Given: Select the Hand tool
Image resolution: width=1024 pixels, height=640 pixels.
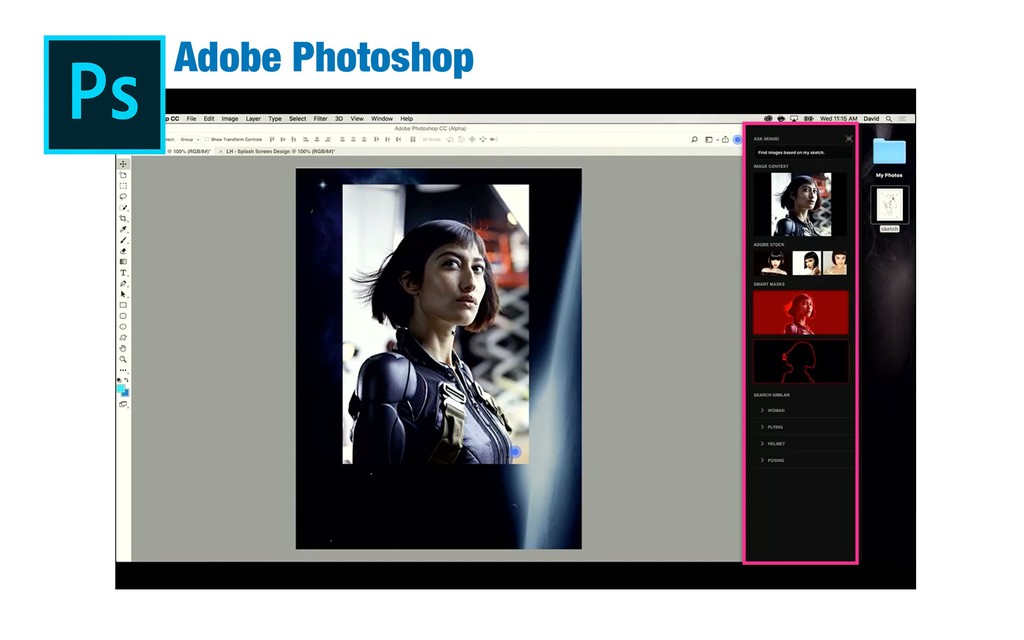Looking at the screenshot, I should click(123, 349).
